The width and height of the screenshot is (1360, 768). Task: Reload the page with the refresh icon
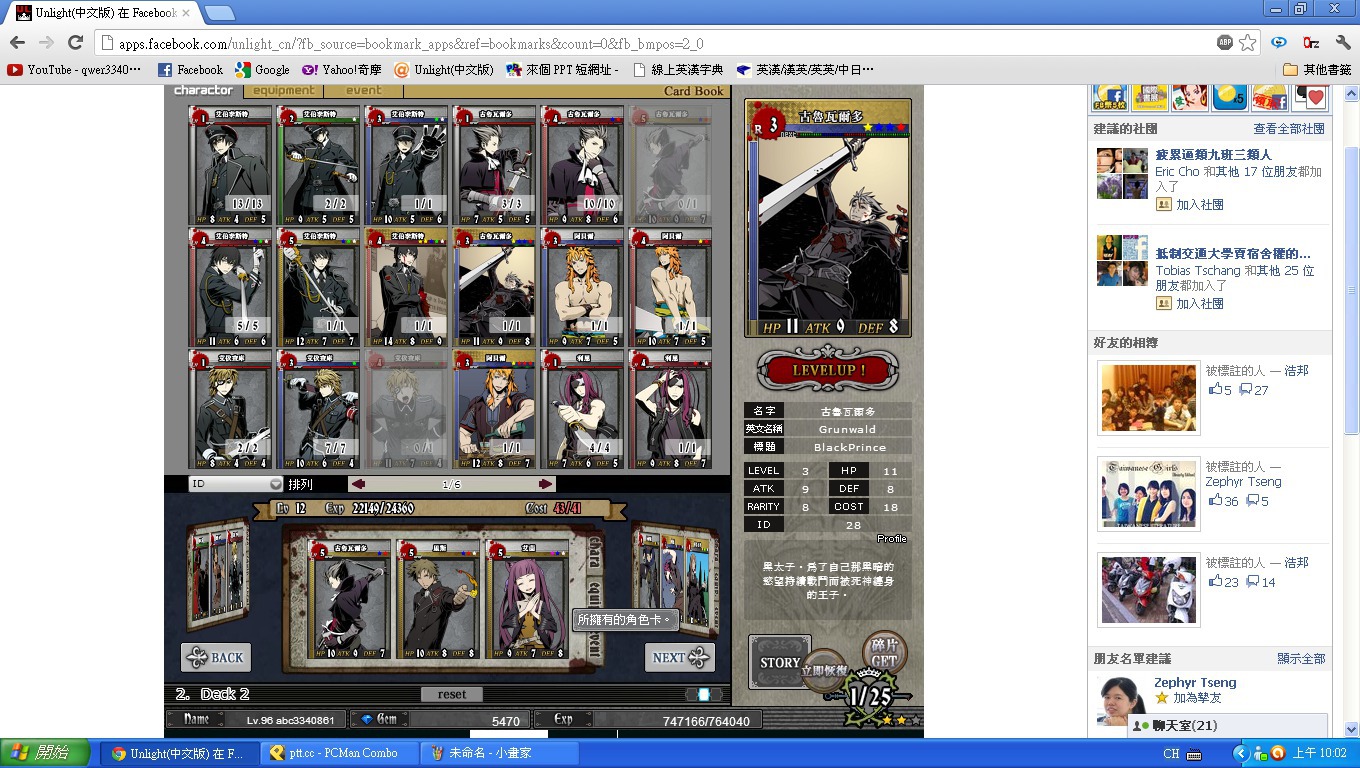click(x=75, y=43)
